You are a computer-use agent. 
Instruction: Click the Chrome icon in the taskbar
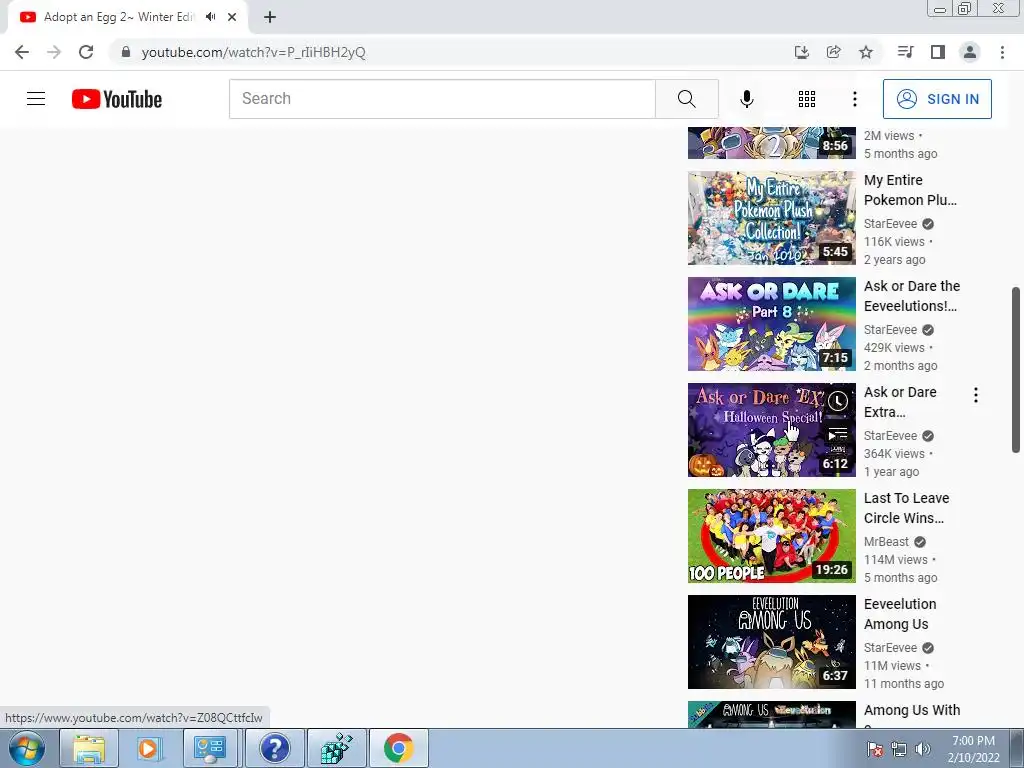(398, 748)
